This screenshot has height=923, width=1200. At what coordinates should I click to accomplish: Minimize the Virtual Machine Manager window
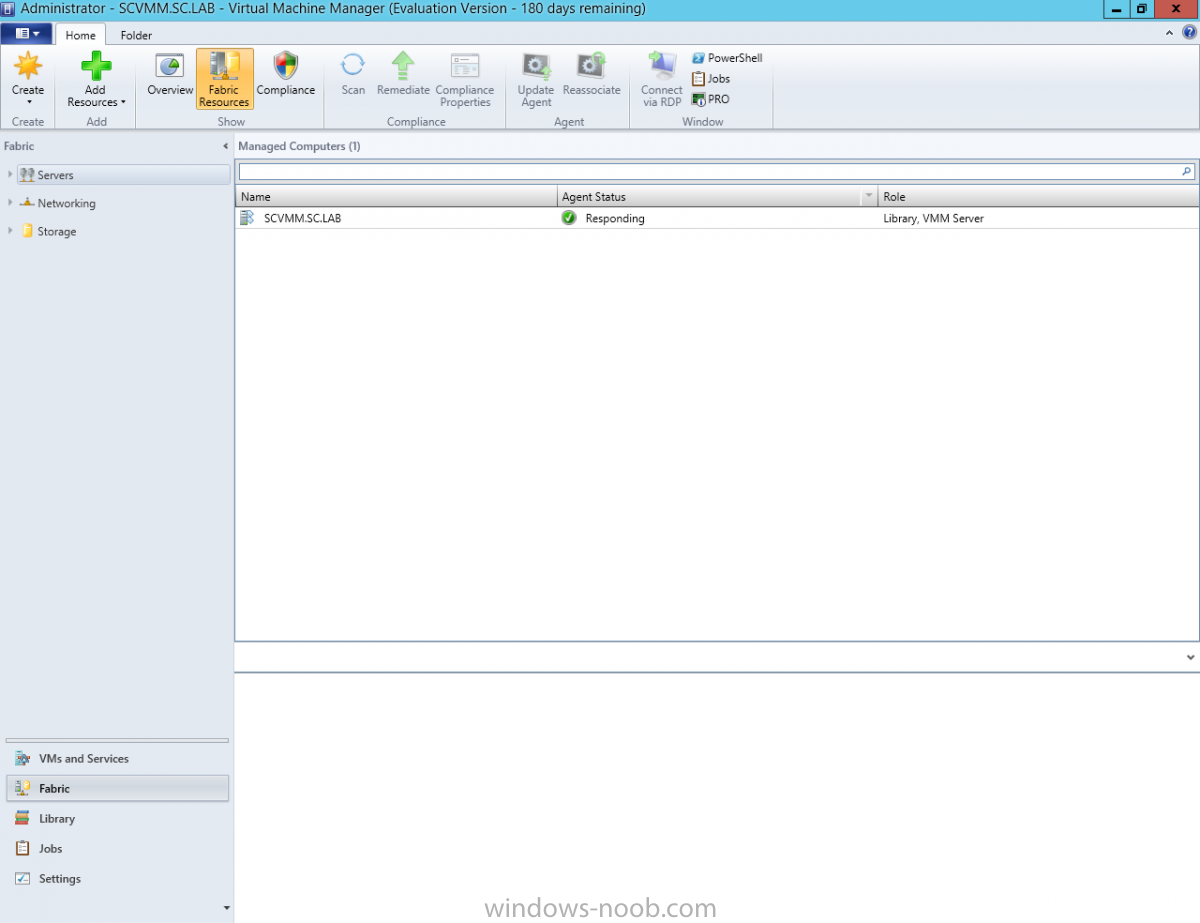tap(1118, 9)
